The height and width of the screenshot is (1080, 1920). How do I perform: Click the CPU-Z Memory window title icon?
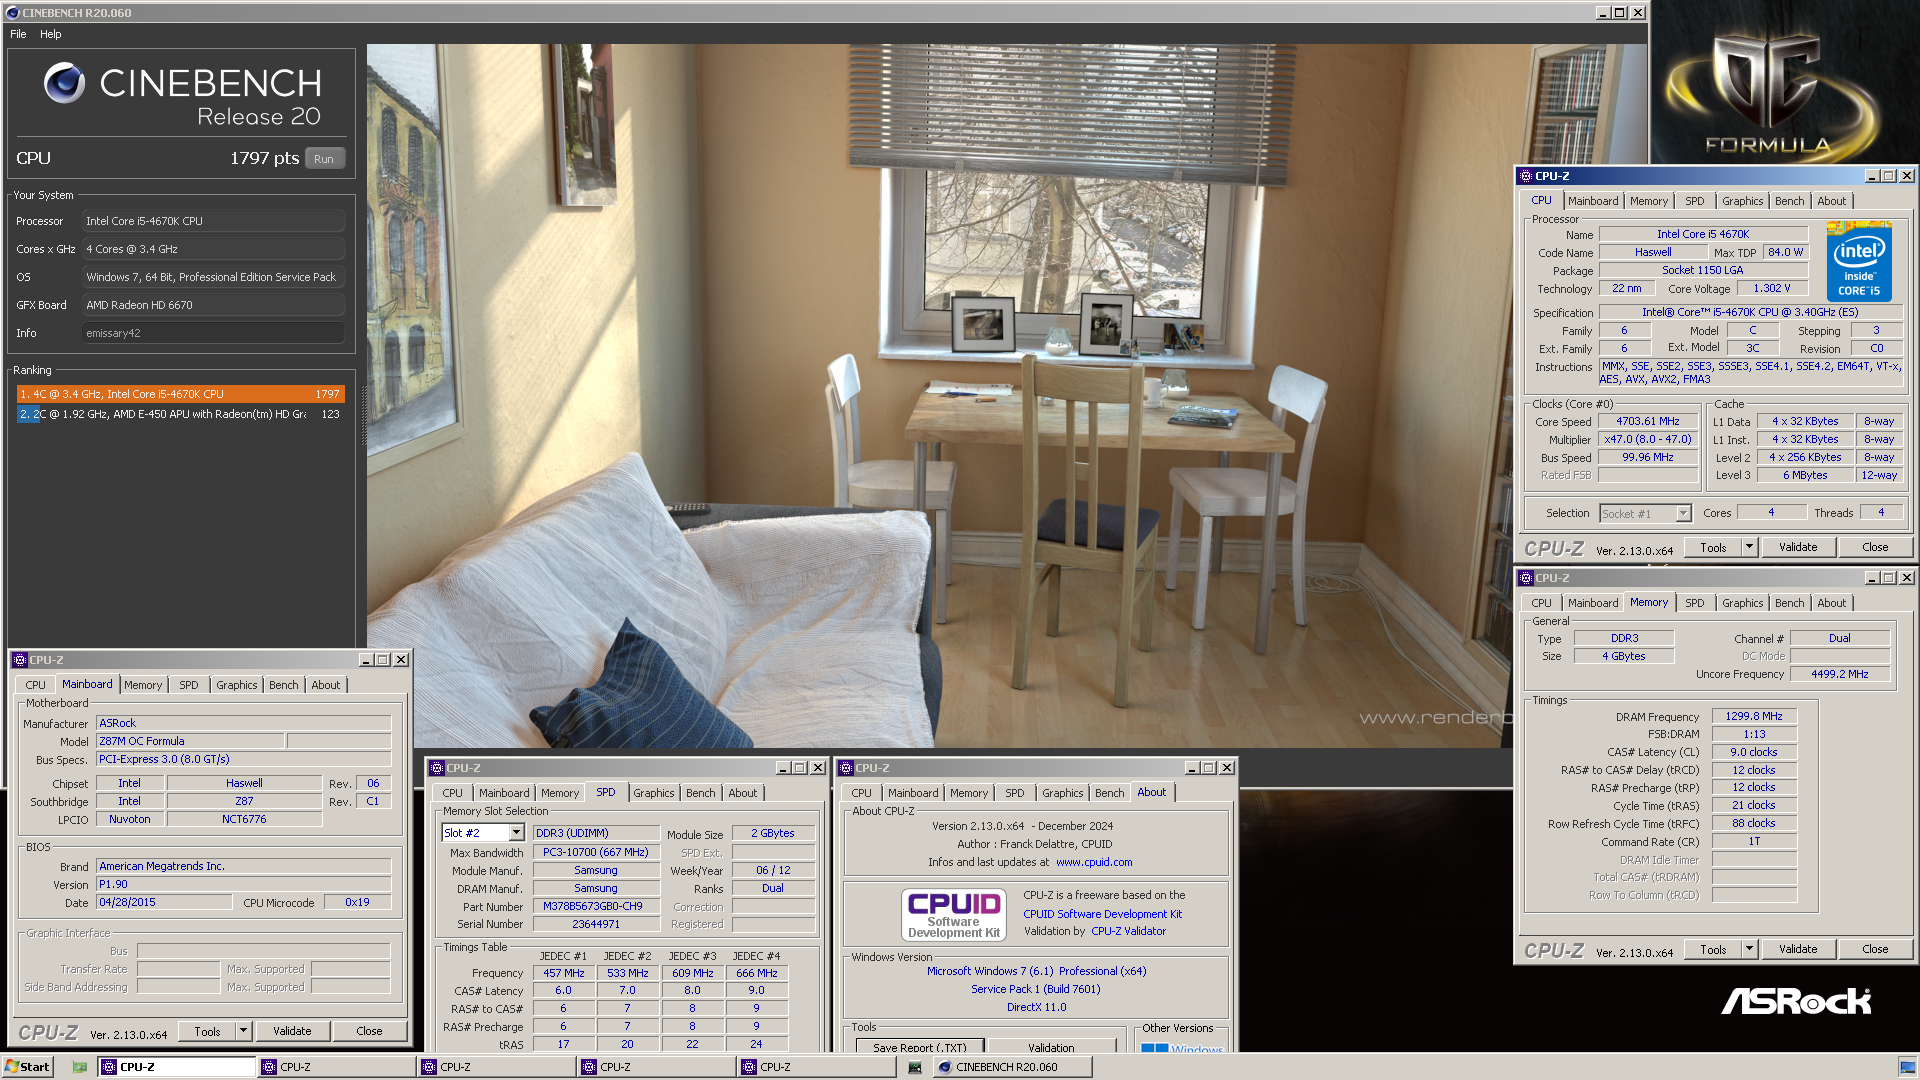[x=1526, y=578]
